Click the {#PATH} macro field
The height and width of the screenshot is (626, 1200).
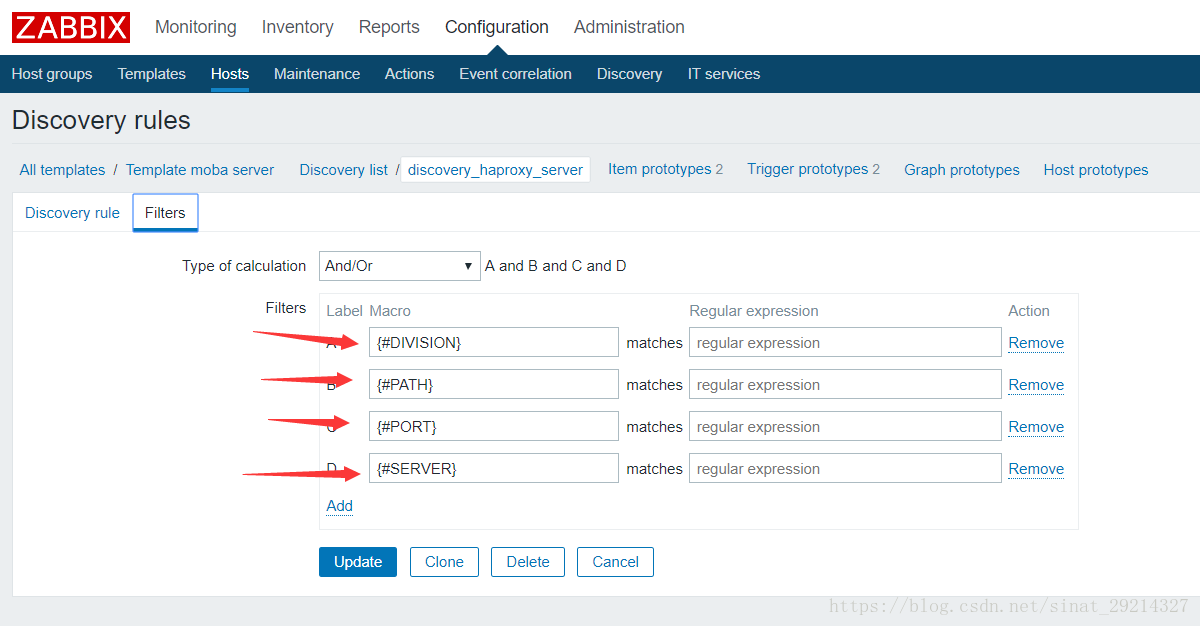point(494,384)
